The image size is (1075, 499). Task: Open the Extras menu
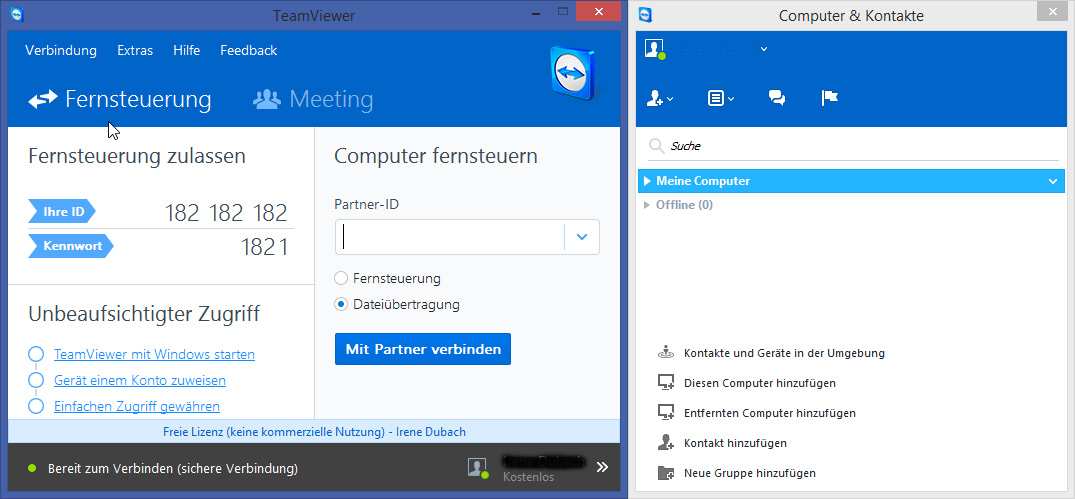[x=135, y=50]
